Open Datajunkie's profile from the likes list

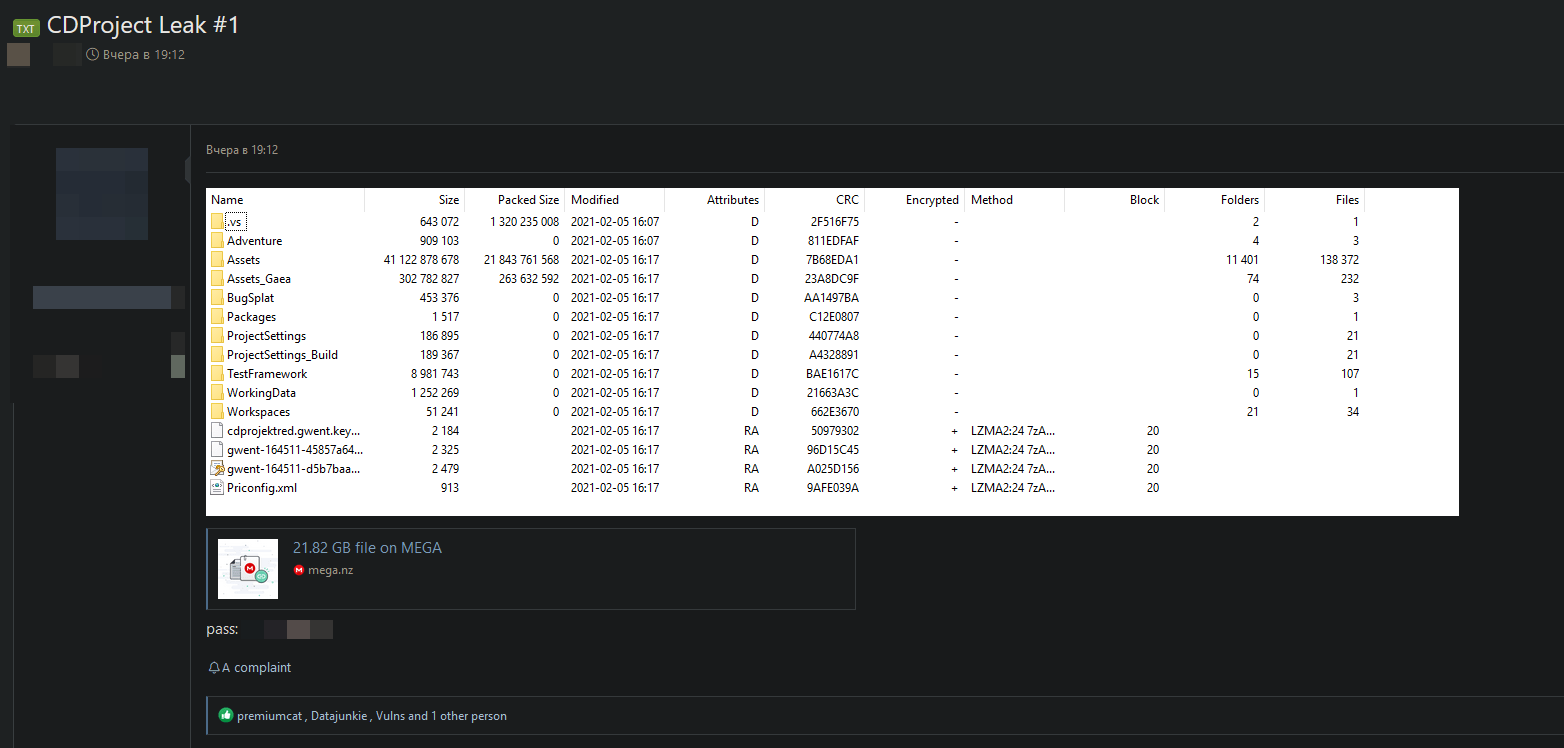[x=339, y=716]
